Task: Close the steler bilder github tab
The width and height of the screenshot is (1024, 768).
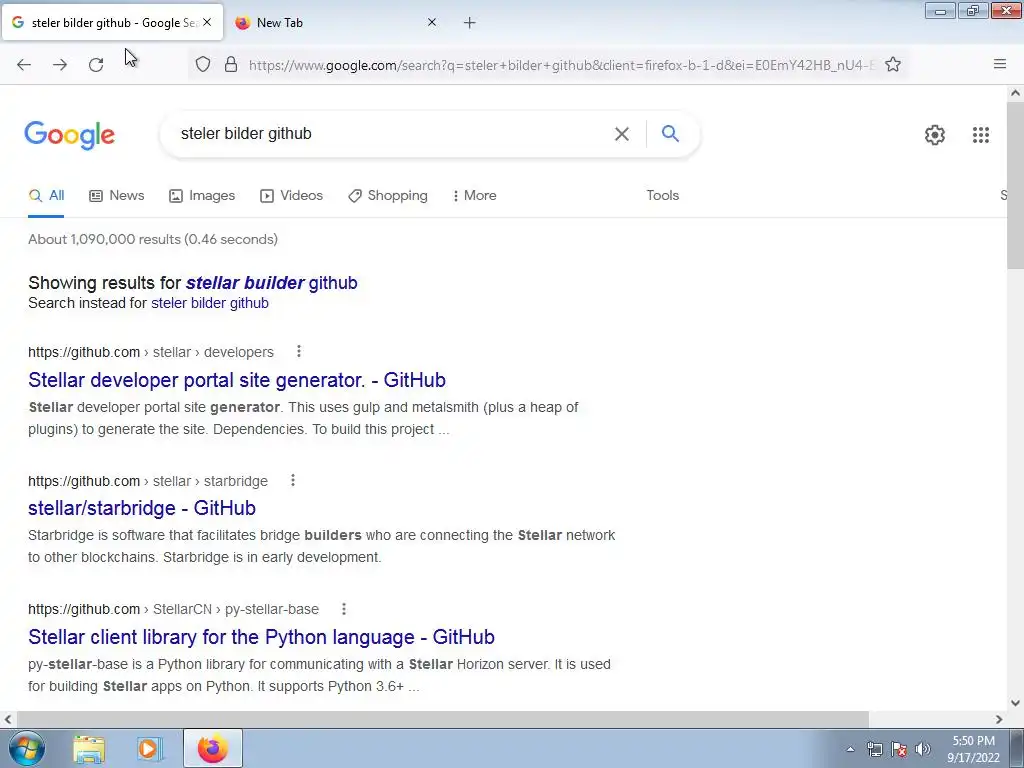Action: coord(207,22)
